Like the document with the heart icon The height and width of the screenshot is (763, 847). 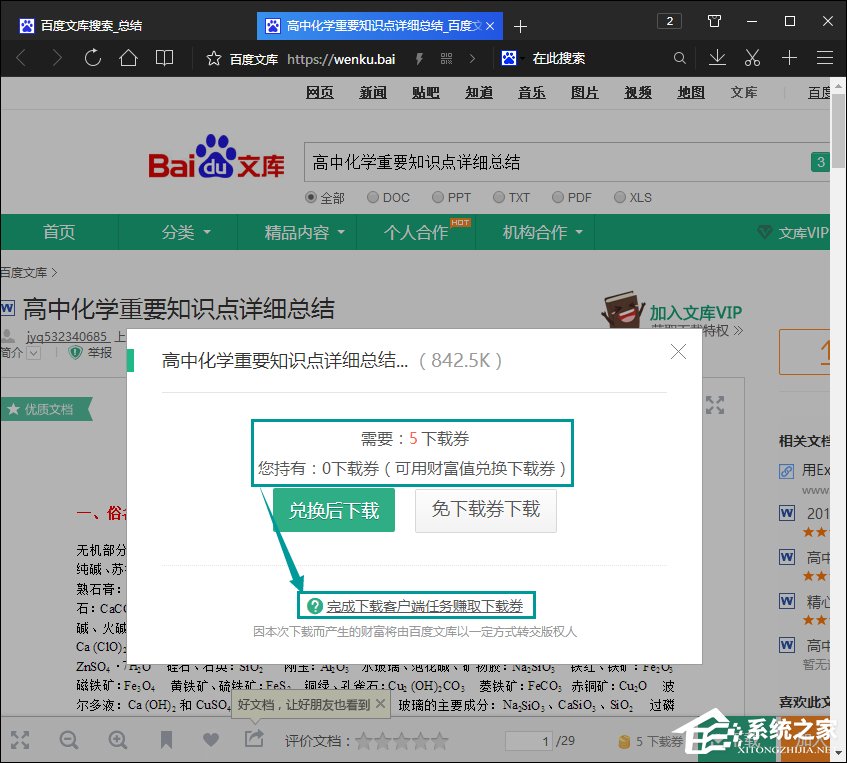[209, 740]
